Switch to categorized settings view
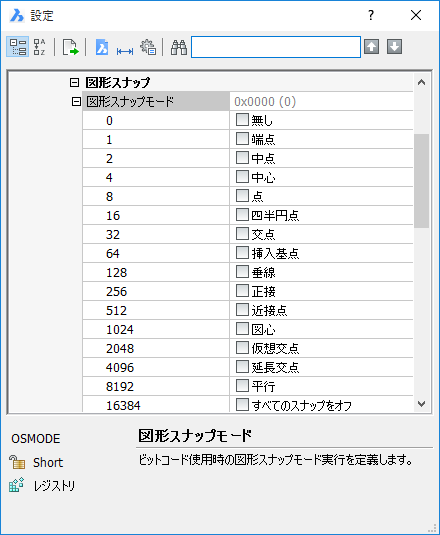The image size is (440, 535). (x=17, y=47)
